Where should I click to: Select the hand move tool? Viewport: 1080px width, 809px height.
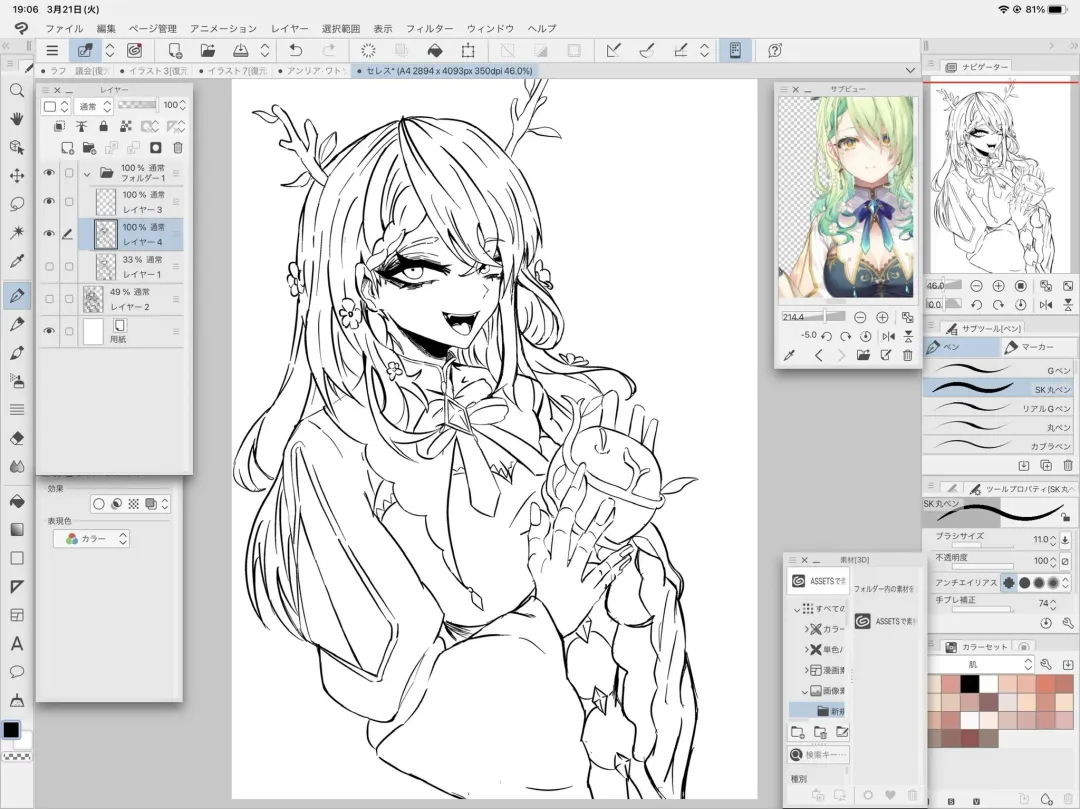pos(17,118)
